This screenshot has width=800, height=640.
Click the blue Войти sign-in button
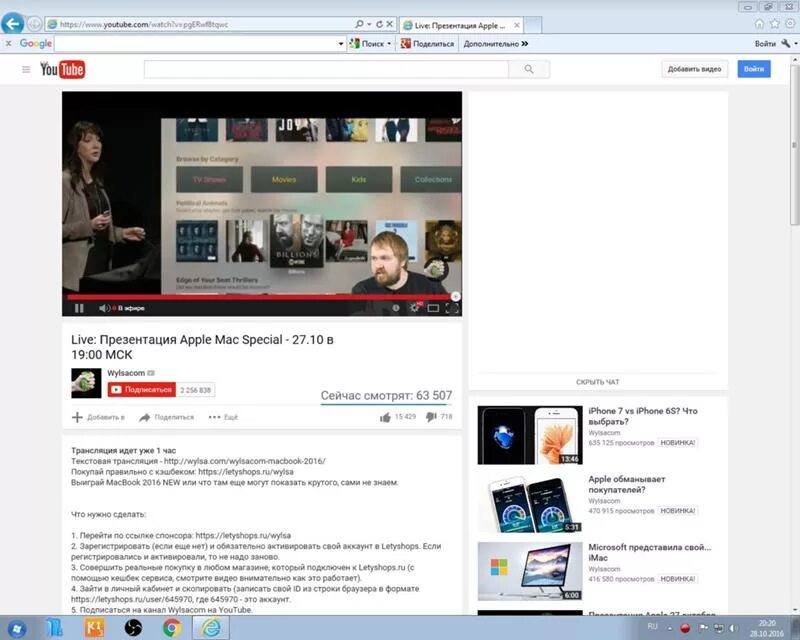[x=754, y=69]
